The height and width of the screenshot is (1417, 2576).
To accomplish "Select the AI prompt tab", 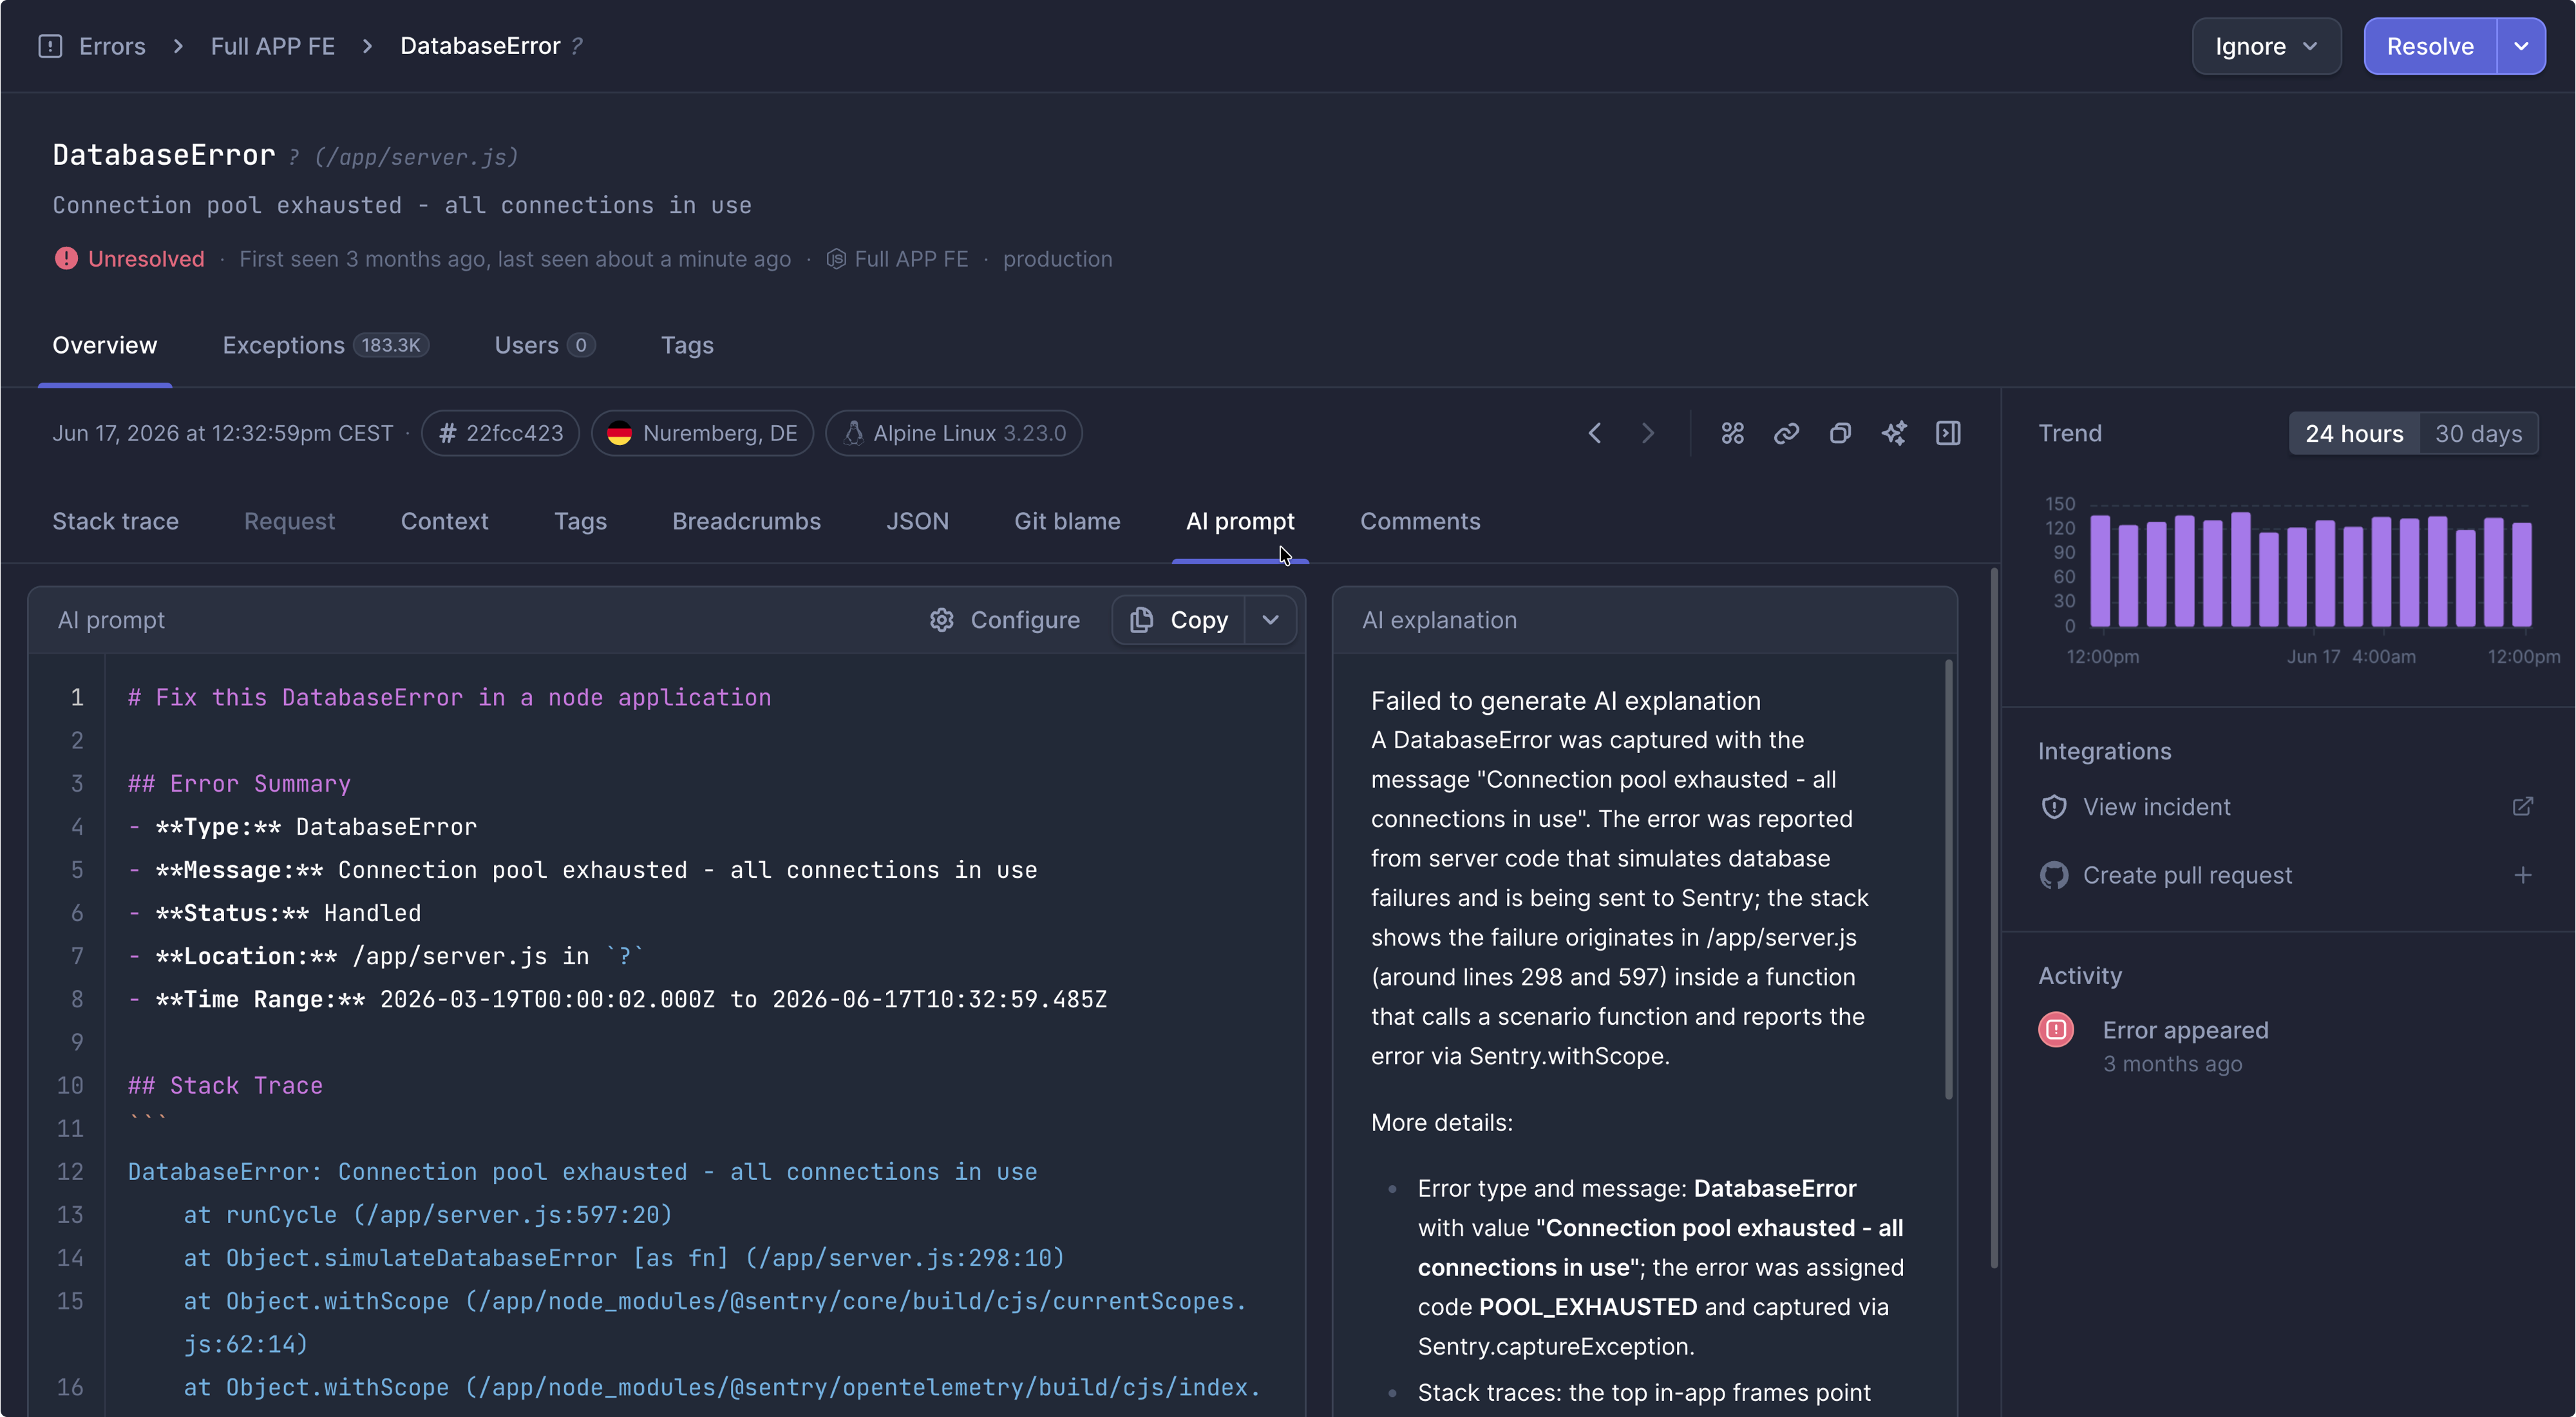I will point(1240,521).
